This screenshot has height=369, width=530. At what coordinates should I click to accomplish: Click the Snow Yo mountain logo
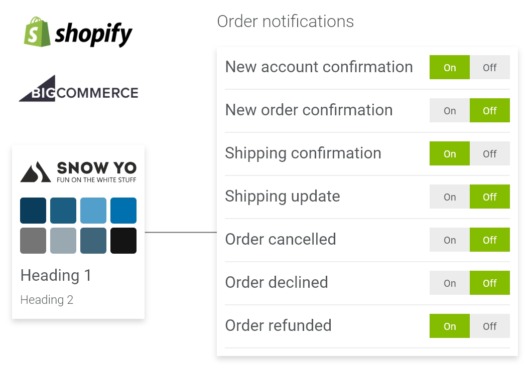(x=35, y=172)
